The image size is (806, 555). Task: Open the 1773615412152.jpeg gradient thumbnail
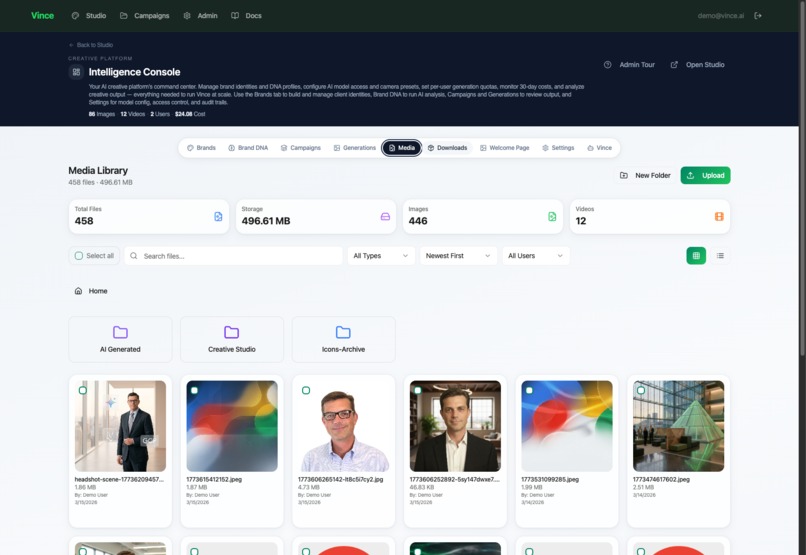[x=232, y=426]
